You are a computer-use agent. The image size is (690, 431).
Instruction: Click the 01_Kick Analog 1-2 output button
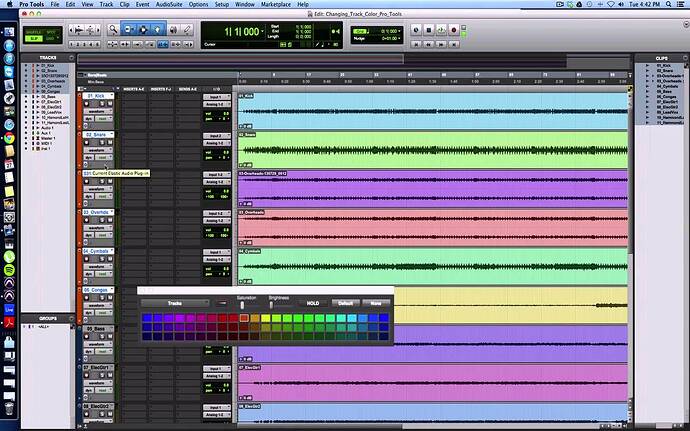(217, 104)
